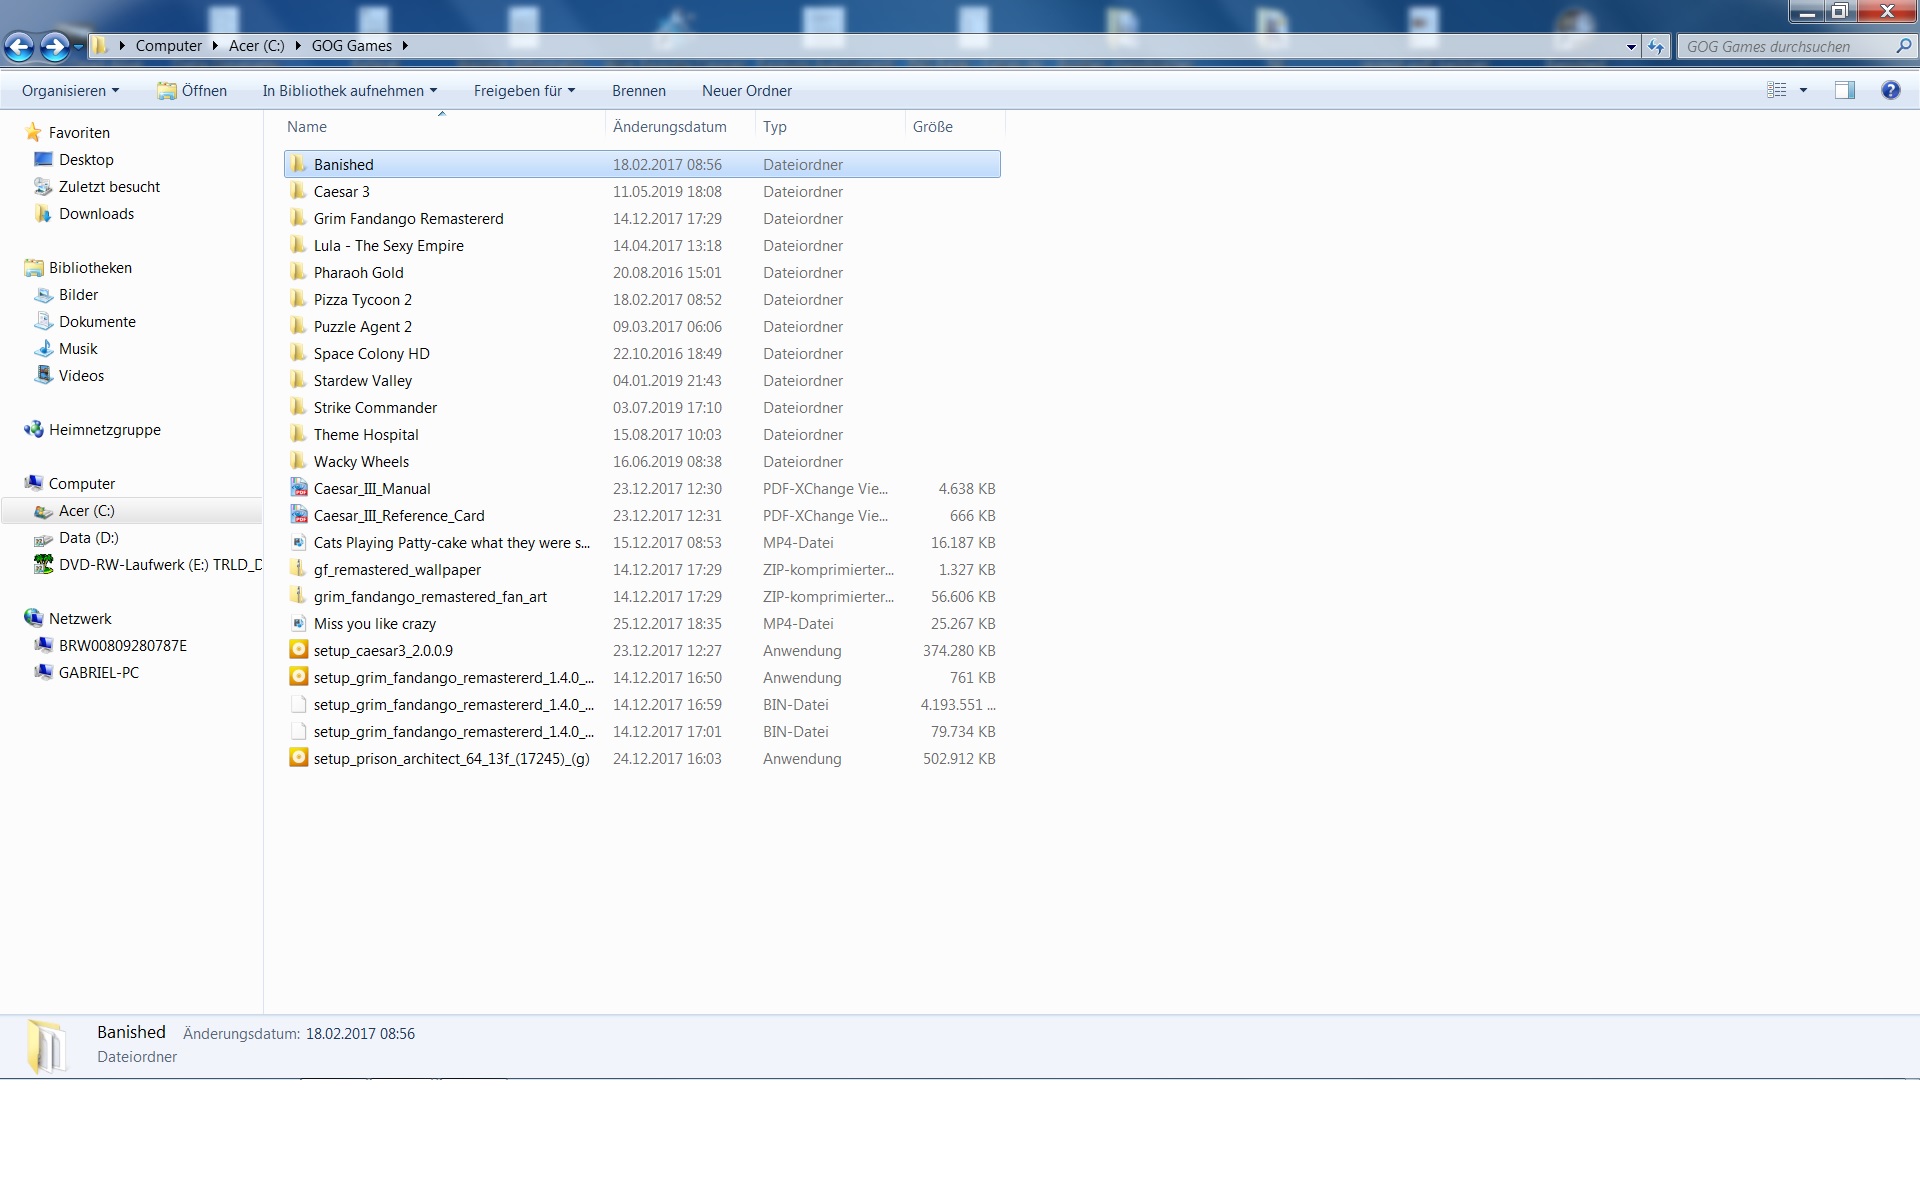Expand the arrow after Acer (C:) in breadcrumb

click(298, 45)
